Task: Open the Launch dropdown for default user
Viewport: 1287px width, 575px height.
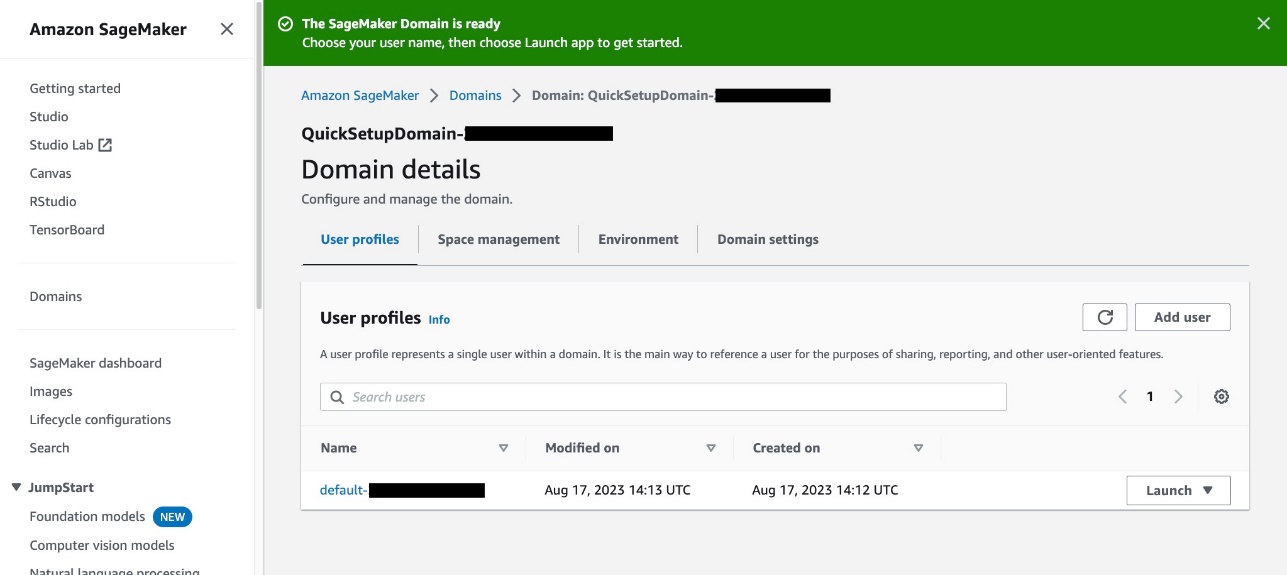Action: [x=1178, y=490]
